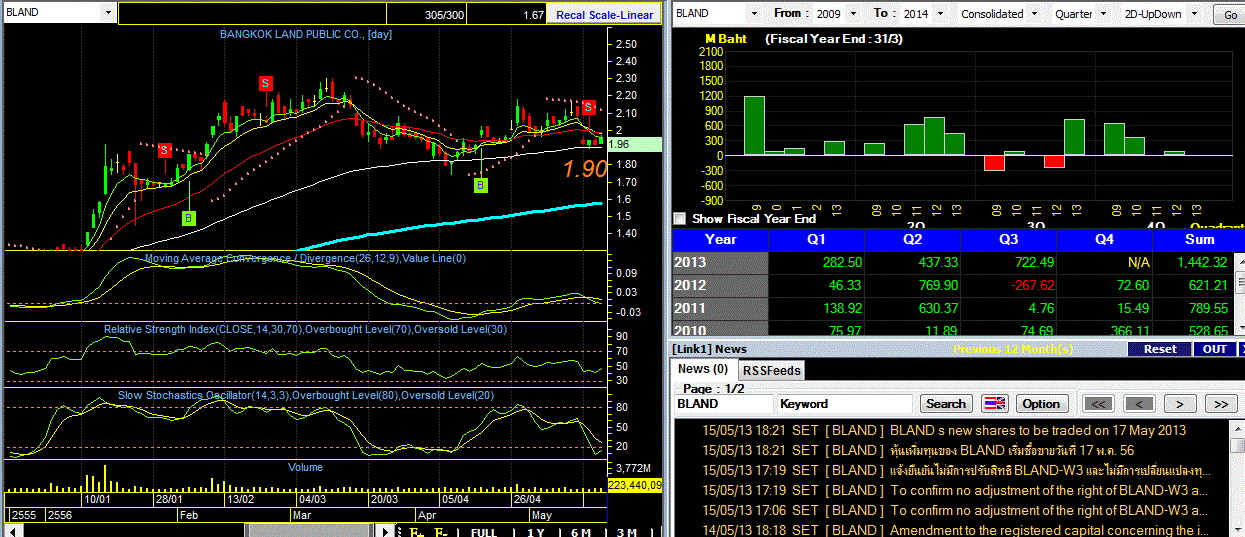Click the 2013 year row label
The height and width of the screenshot is (537, 1245).
click(x=720, y=262)
